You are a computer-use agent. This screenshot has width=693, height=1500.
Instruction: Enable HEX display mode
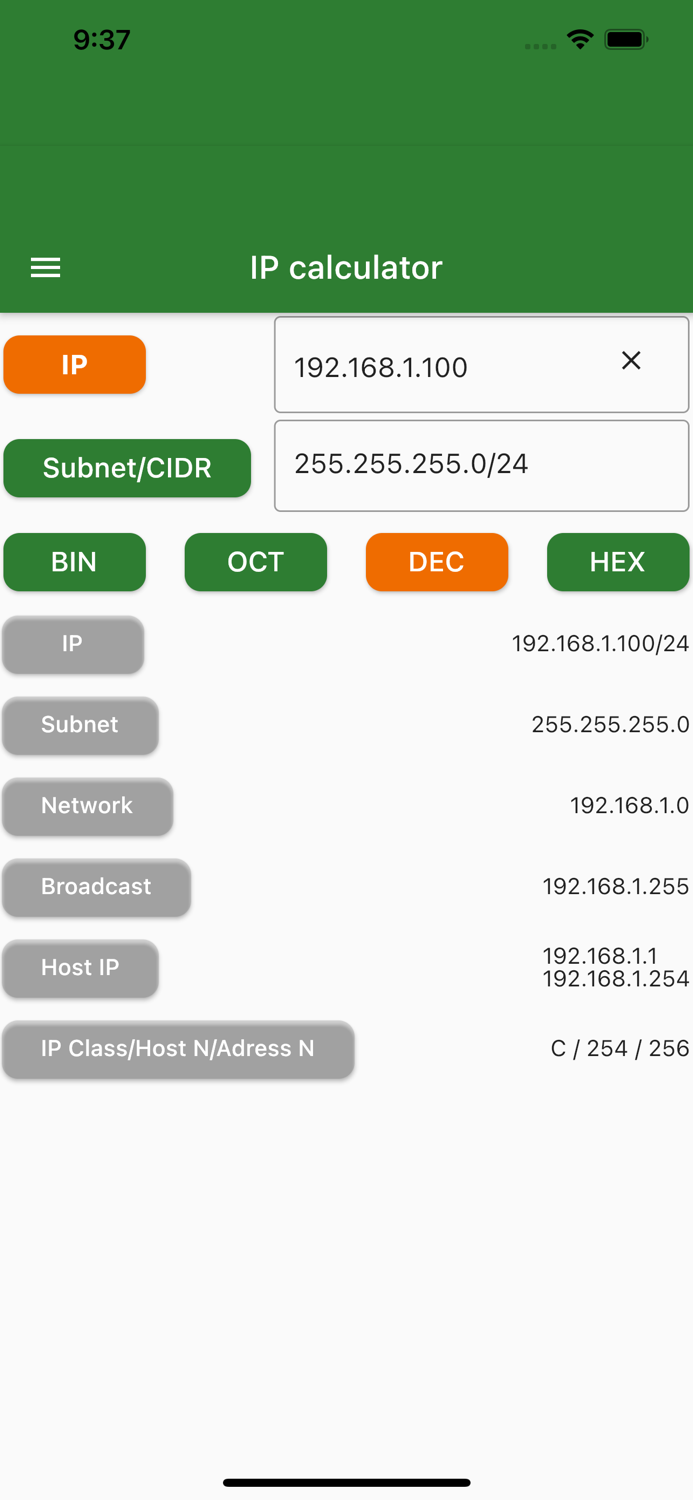617,562
